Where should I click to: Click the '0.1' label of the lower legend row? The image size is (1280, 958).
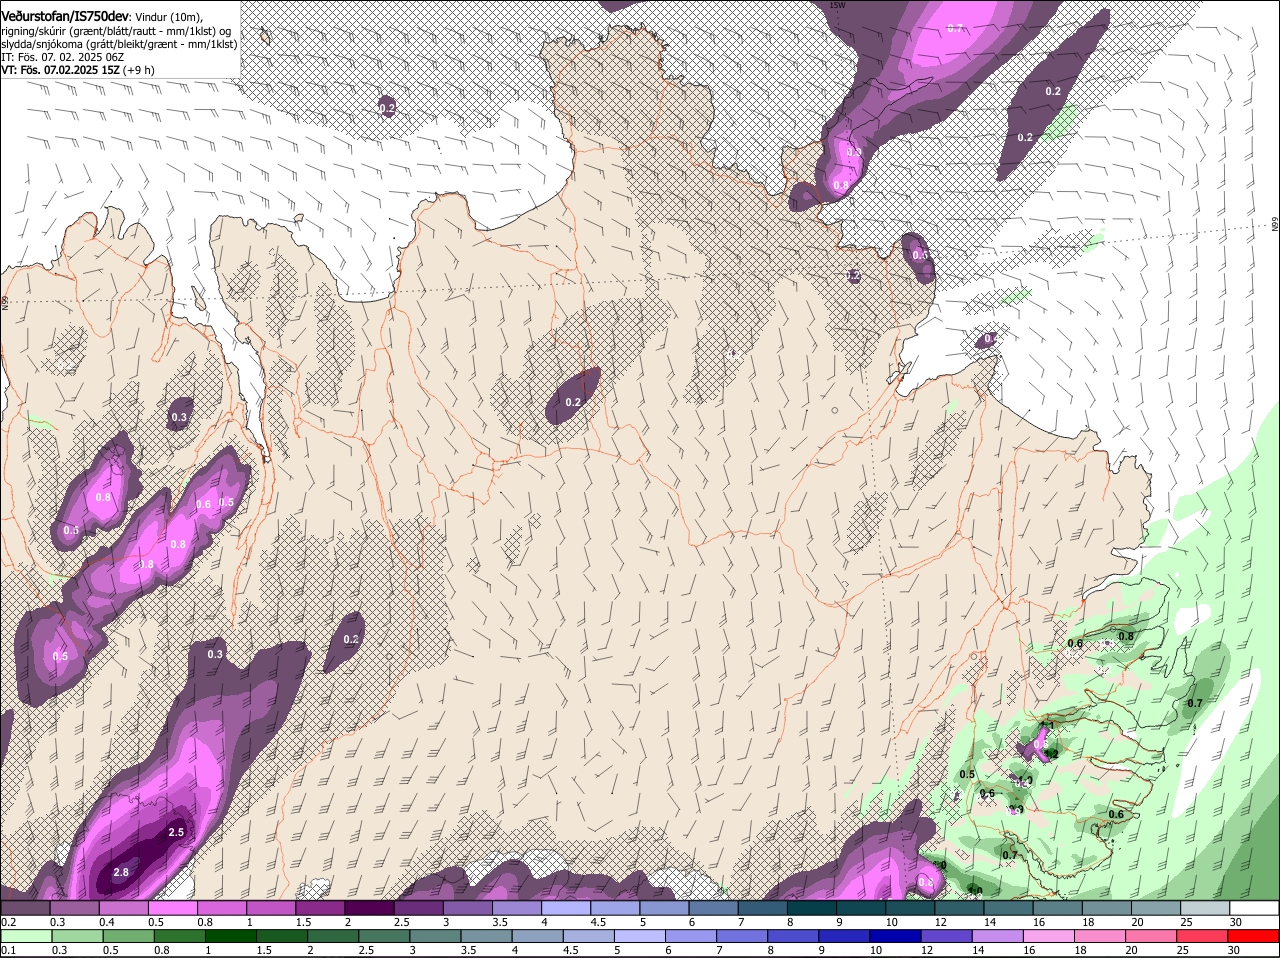click(x=8, y=949)
